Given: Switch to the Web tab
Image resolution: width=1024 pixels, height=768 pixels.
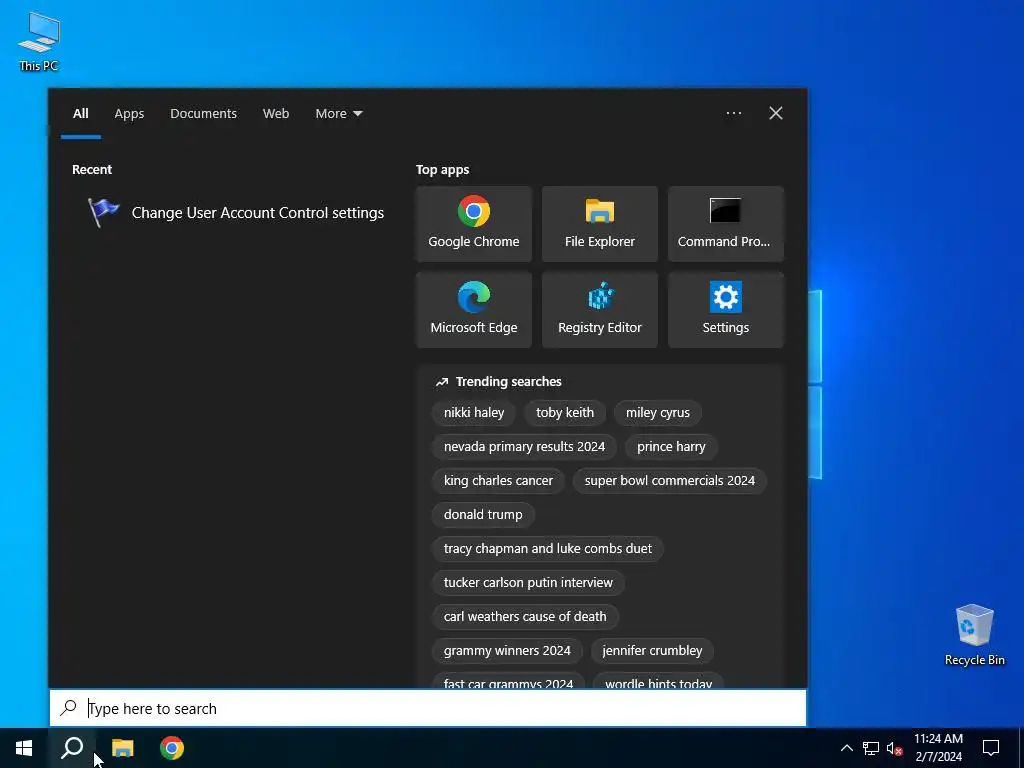Looking at the screenshot, I should [x=276, y=114].
